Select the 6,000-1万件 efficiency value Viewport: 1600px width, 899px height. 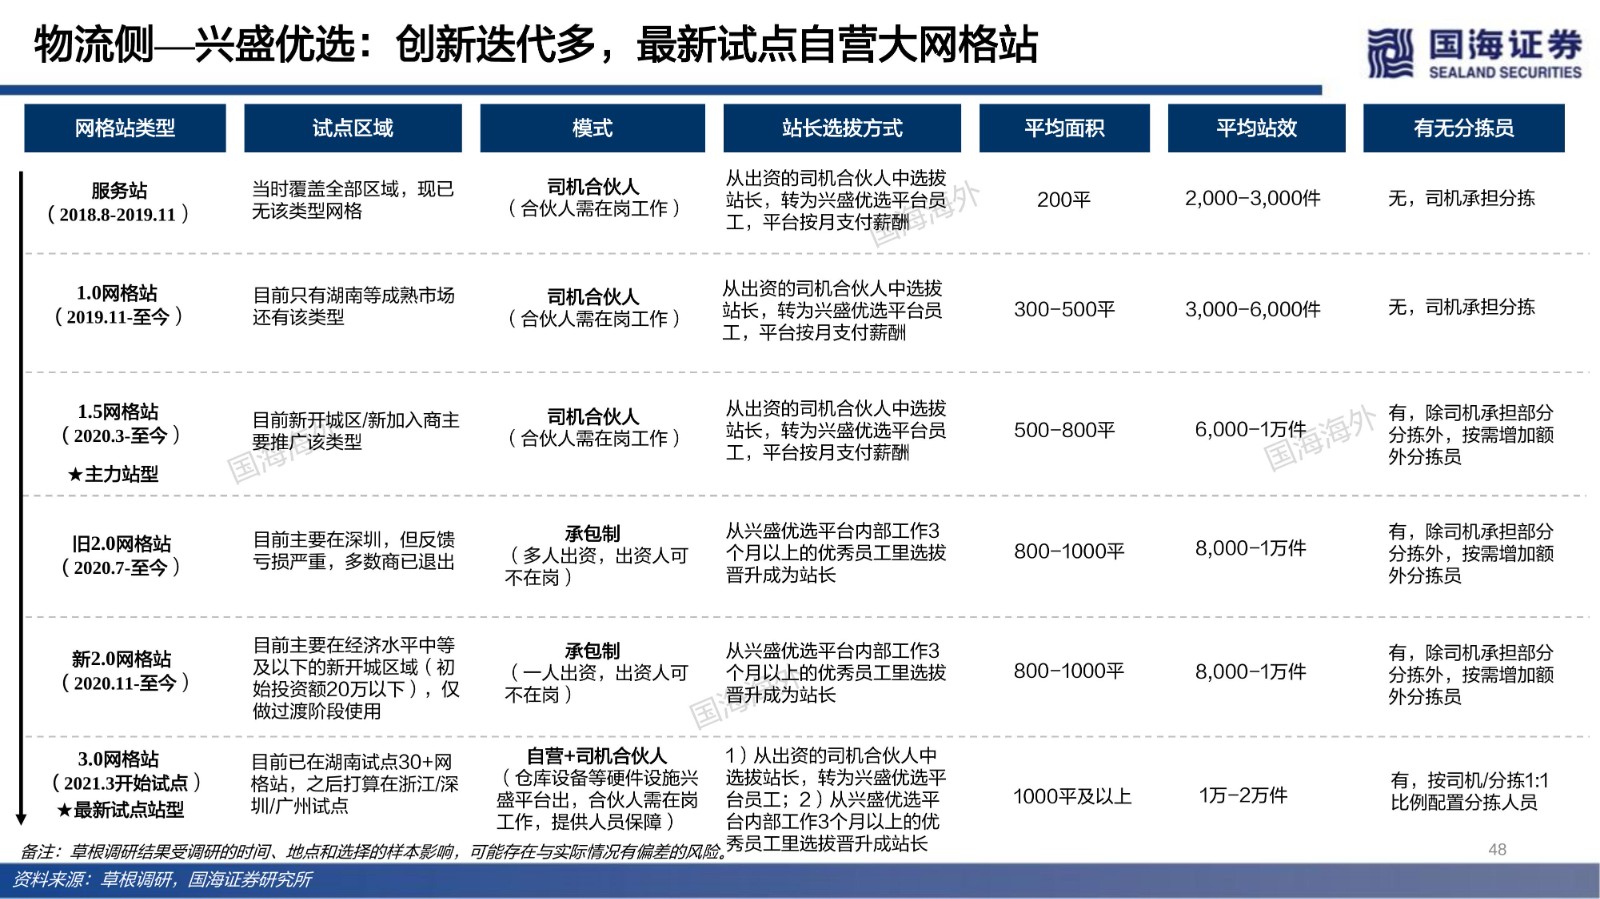pyautogui.click(x=1251, y=430)
